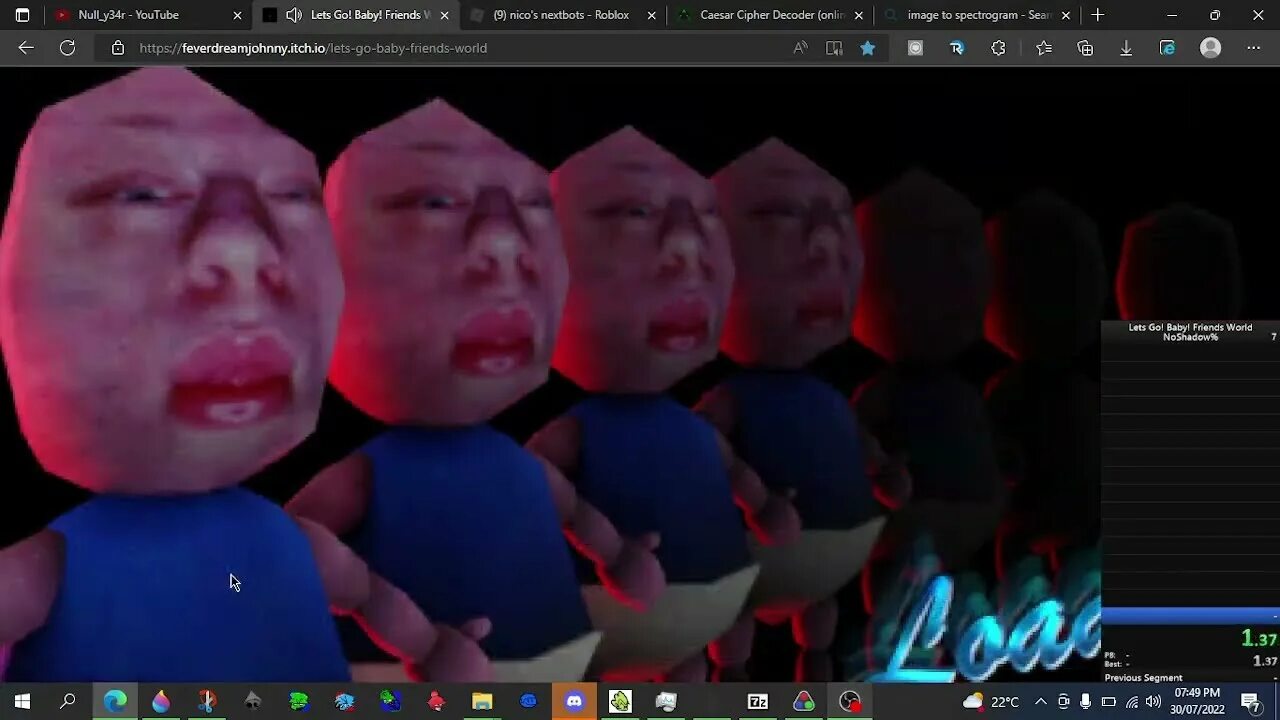Image resolution: width=1280 pixels, height=720 pixels.
Task: Open the volume speaker tray control
Action: [1153, 701]
